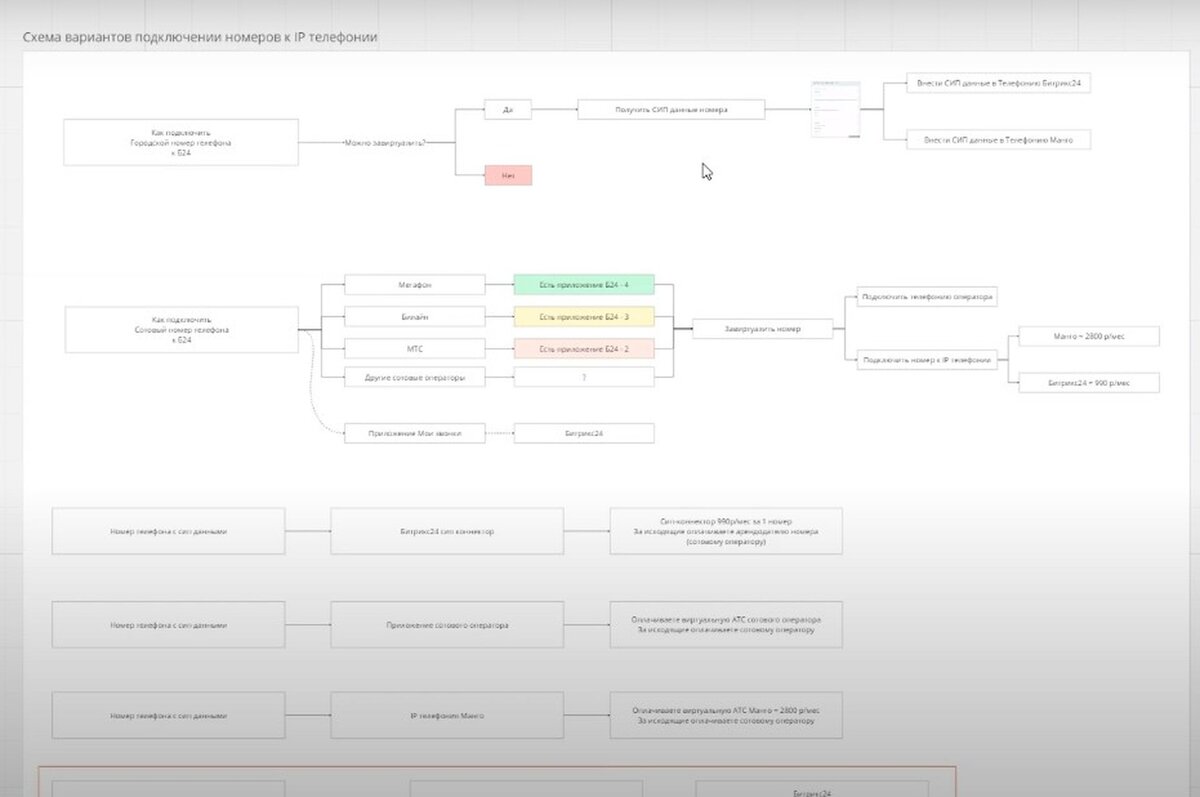Click the 'Можно завиртуалить?' label
This screenshot has height=797, width=1200.
coord(385,143)
